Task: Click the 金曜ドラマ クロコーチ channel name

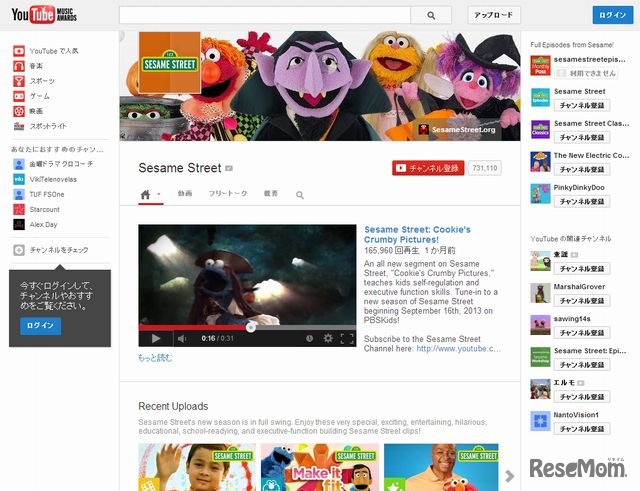Action: (x=61, y=164)
